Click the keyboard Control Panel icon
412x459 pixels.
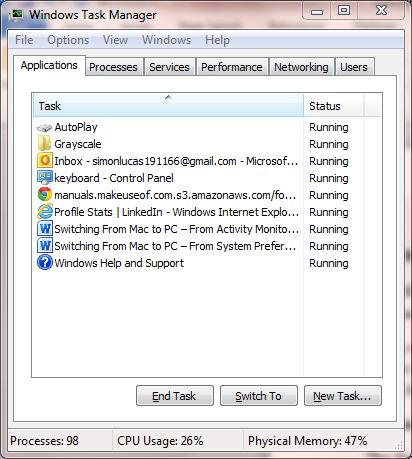coord(45,178)
